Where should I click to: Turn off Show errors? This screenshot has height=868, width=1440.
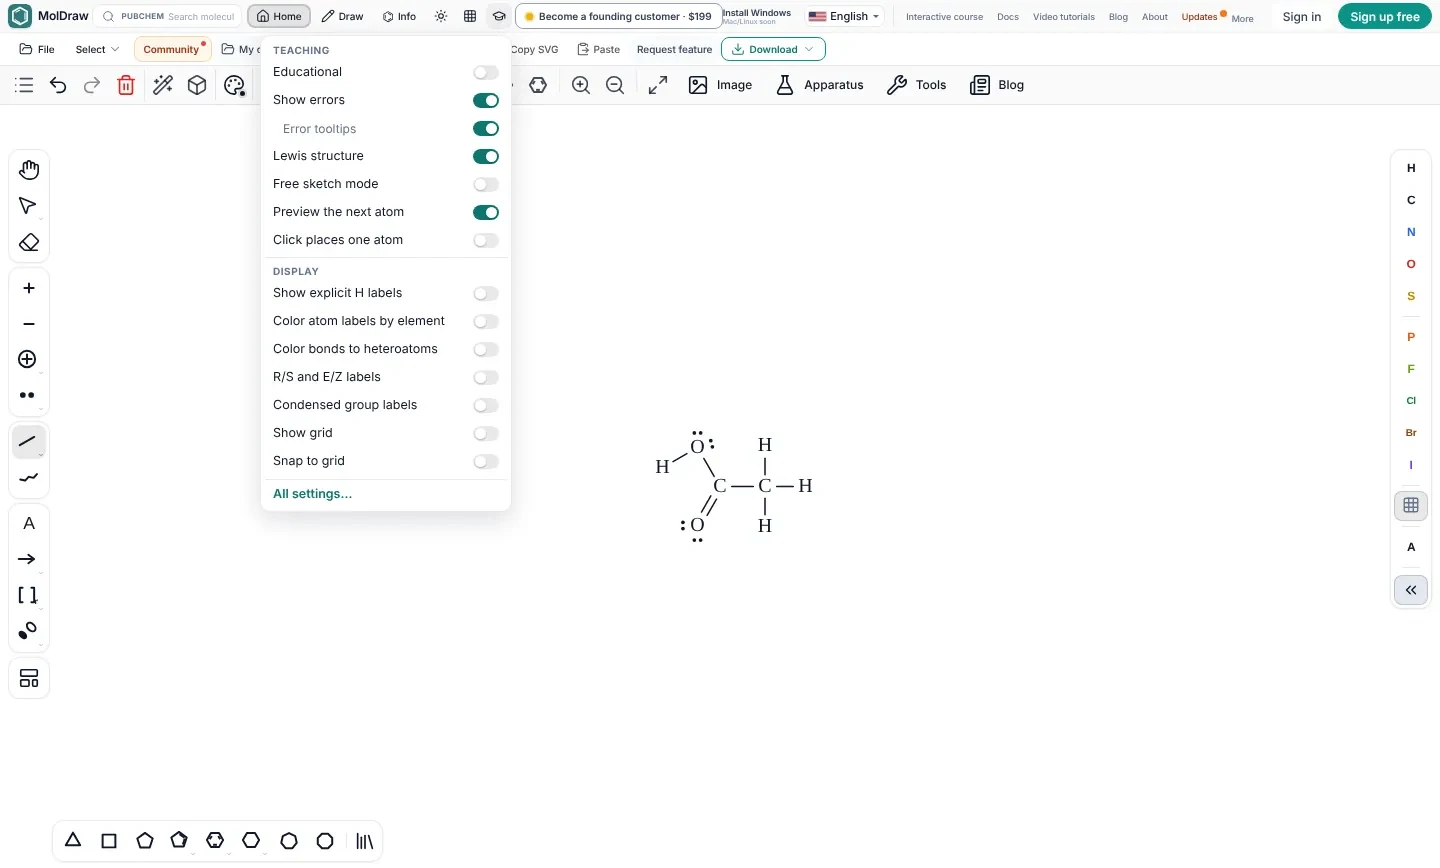(x=486, y=100)
